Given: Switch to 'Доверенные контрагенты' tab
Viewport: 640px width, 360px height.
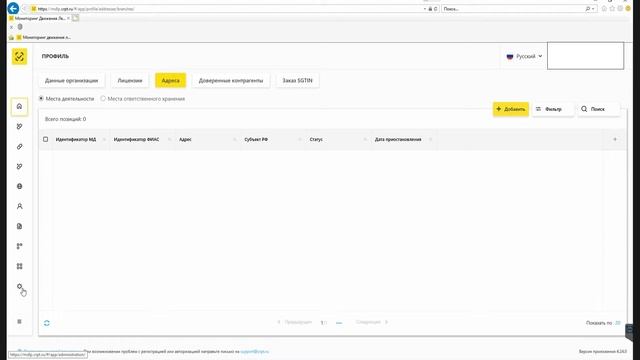Looking at the screenshot, I should 231,80.
